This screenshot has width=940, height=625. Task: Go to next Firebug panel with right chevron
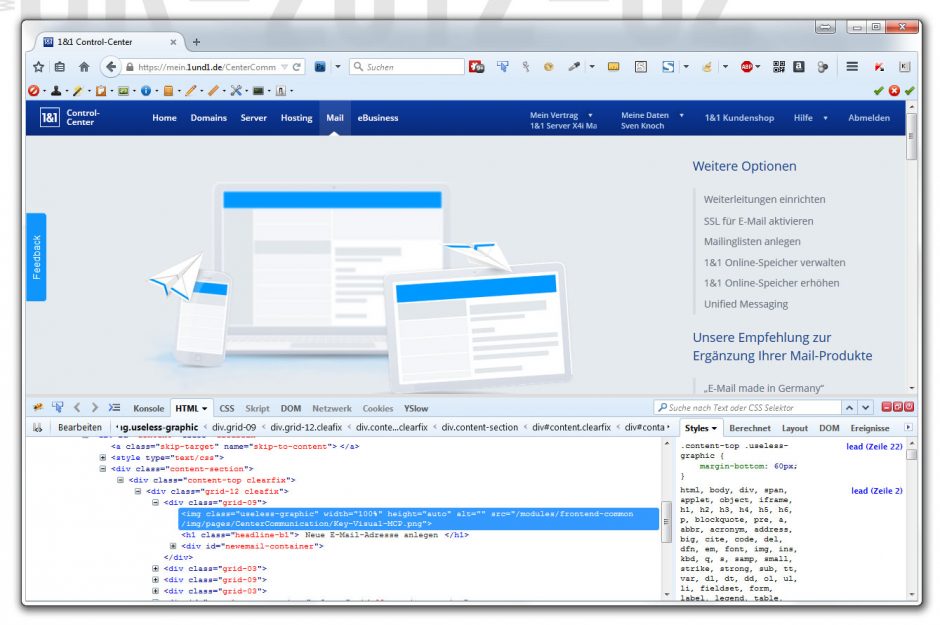pyautogui.click(x=95, y=407)
